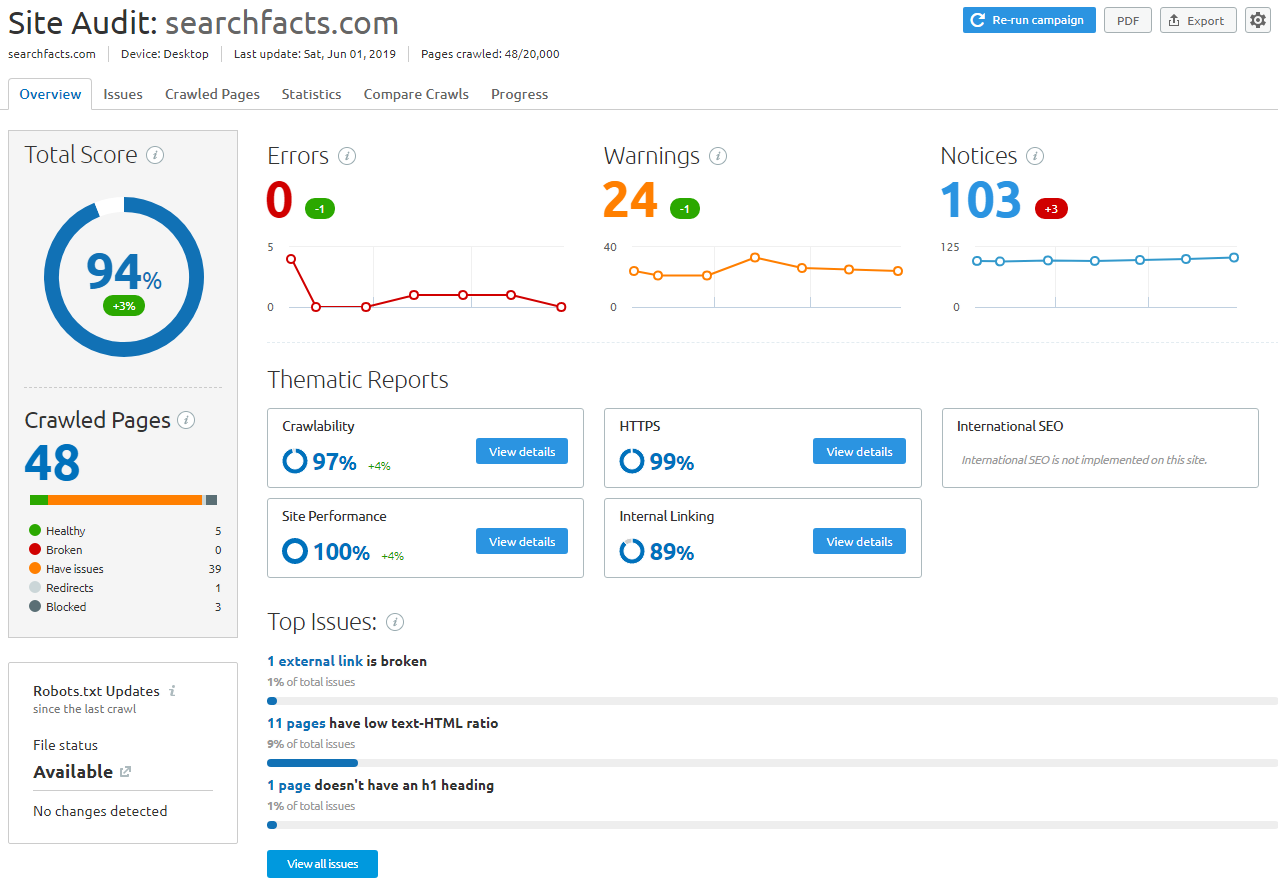Click the missing h1 heading progress bar

[772, 825]
